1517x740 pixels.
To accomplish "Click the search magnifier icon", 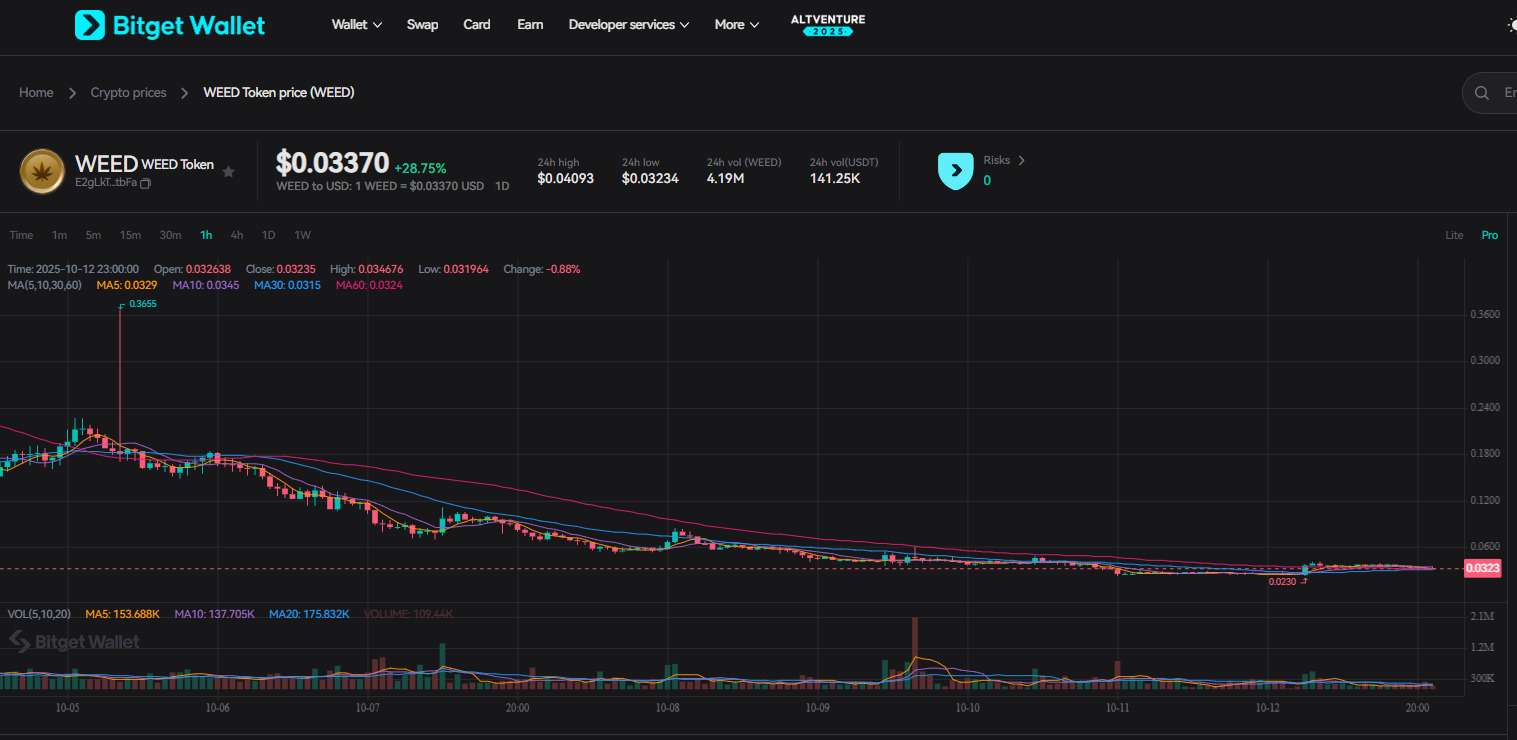I will (1481, 93).
